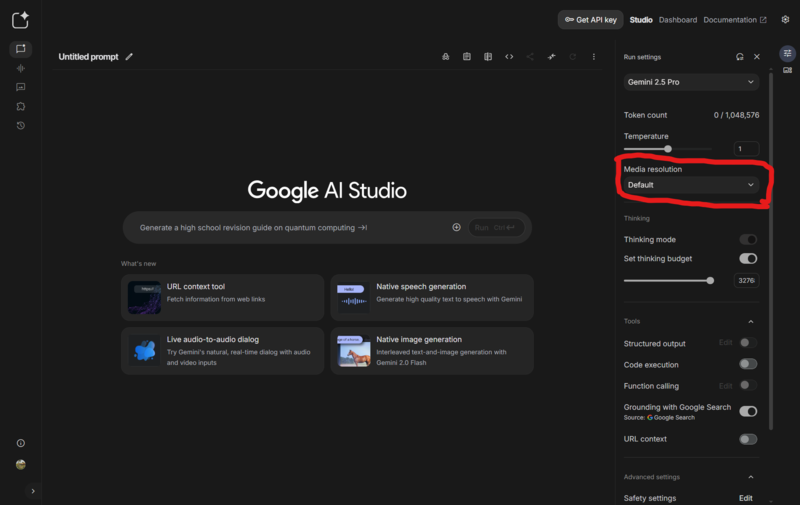Click Edit next to Function calling
This screenshot has height=505, width=800.
tap(726, 386)
